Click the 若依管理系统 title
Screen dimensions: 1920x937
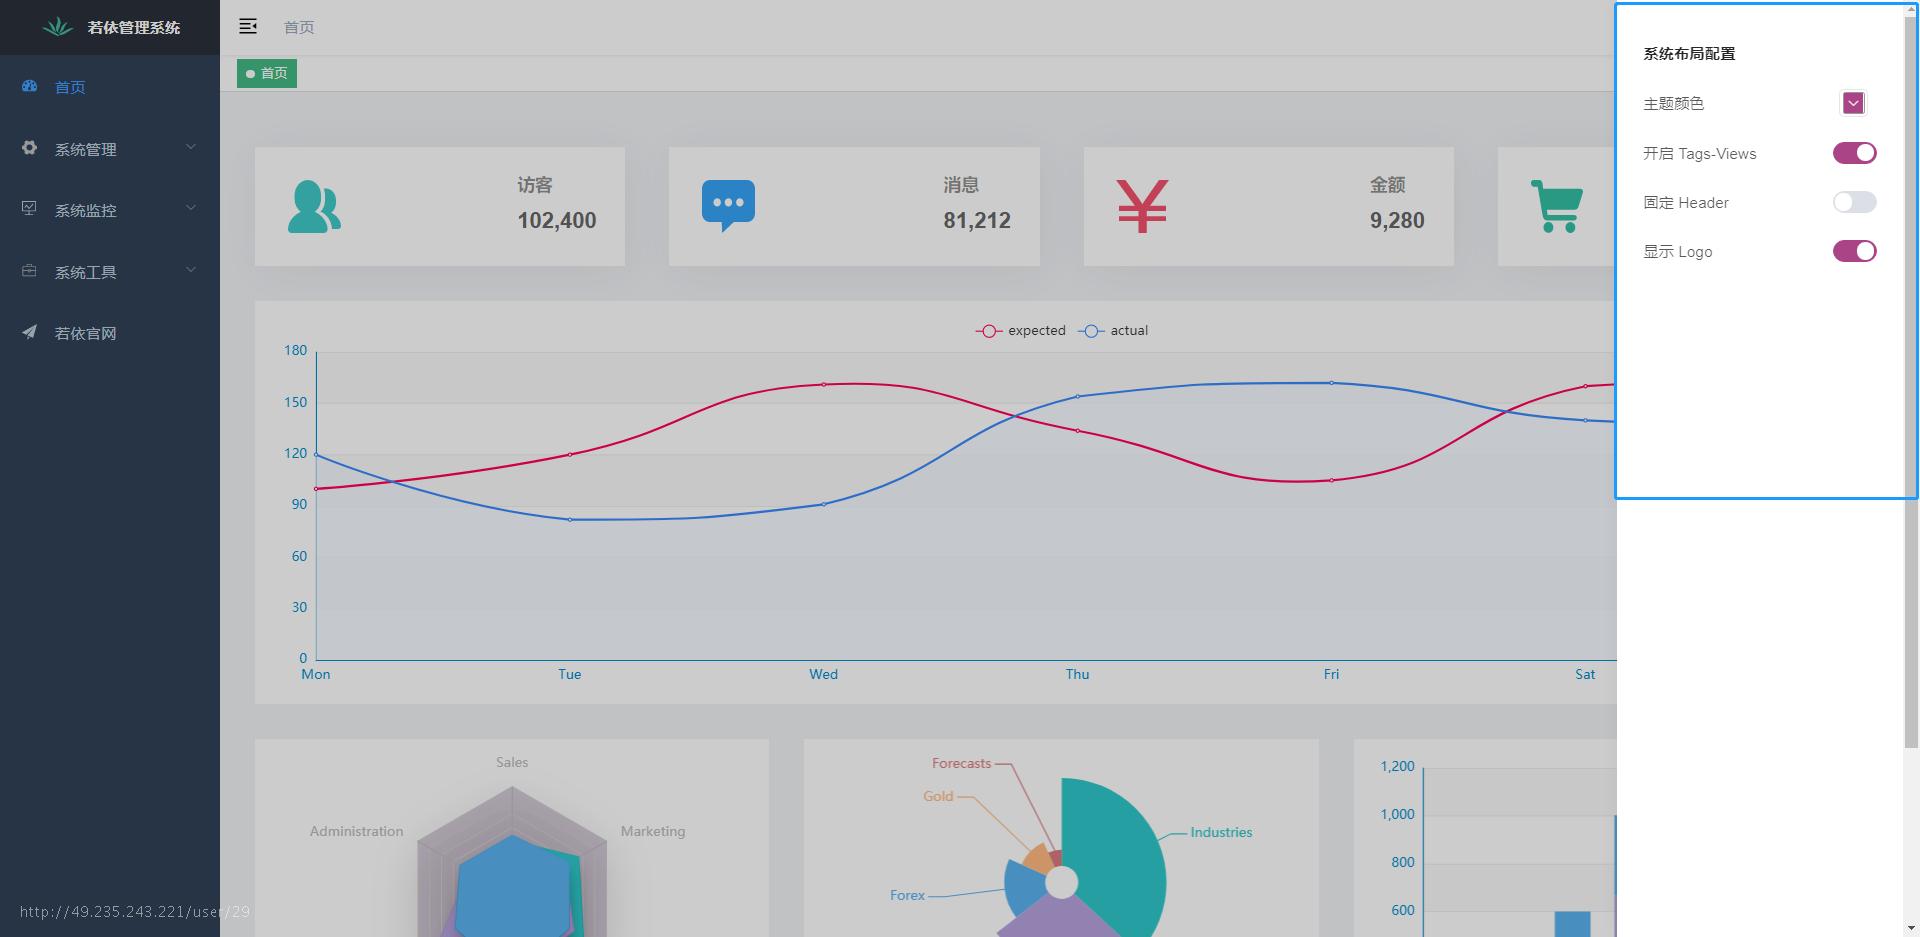[134, 27]
